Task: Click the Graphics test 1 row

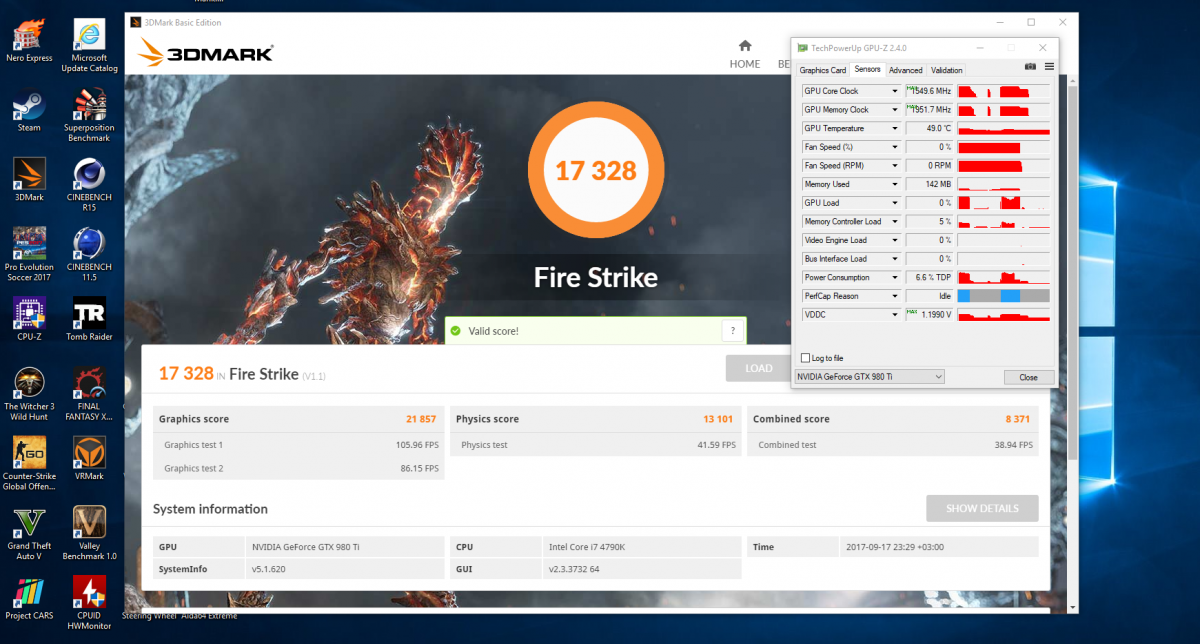Action: pyautogui.click(x=300, y=445)
